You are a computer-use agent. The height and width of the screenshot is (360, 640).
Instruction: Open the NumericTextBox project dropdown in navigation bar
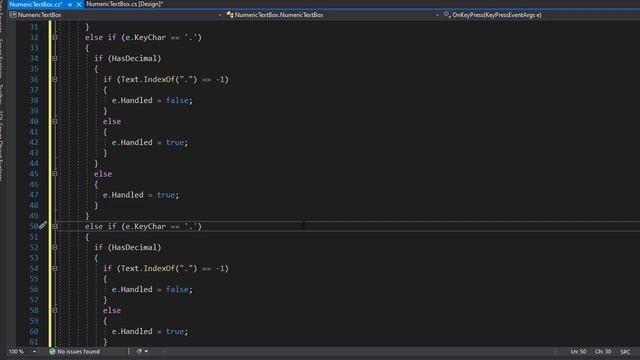coord(116,15)
